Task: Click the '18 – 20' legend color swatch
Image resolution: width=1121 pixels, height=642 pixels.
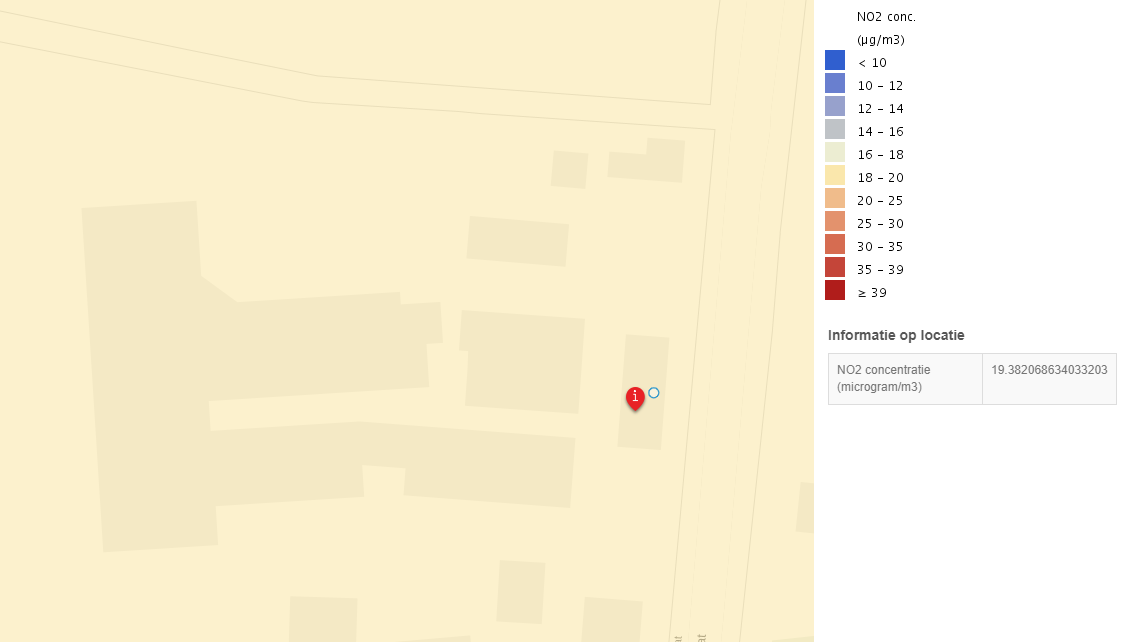Action: tap(835, 175)
